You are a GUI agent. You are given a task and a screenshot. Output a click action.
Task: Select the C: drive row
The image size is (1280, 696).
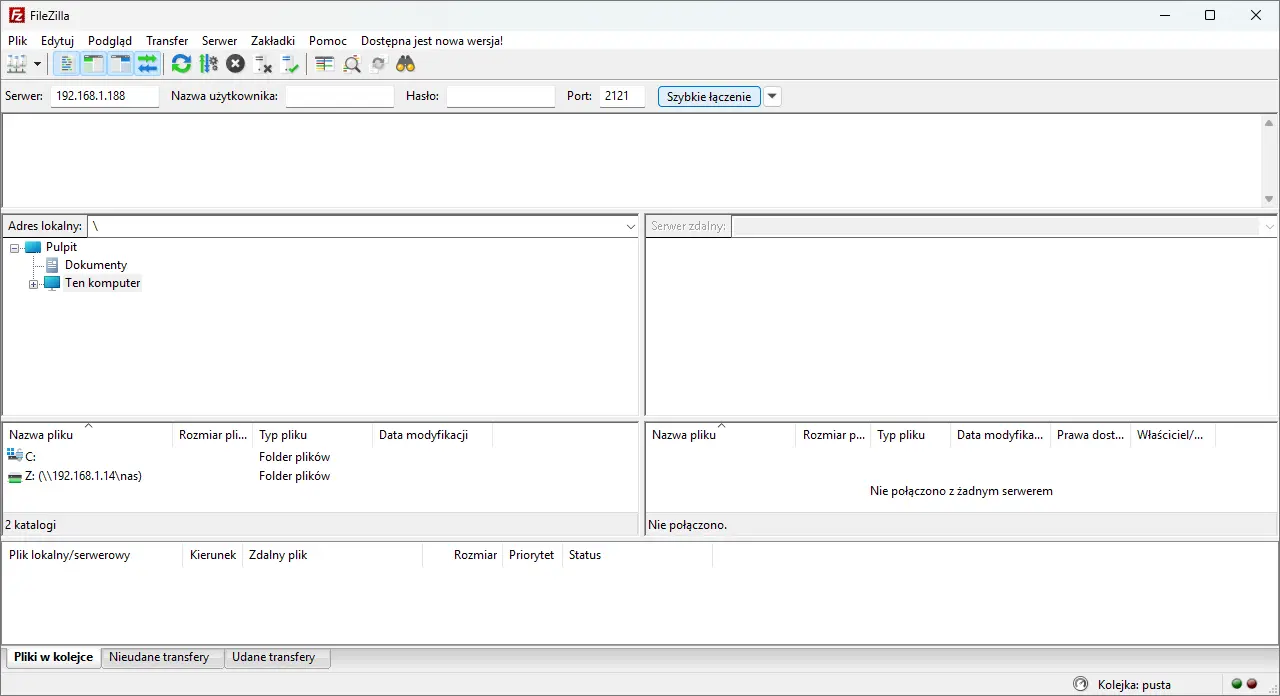(x=320, y=457)
